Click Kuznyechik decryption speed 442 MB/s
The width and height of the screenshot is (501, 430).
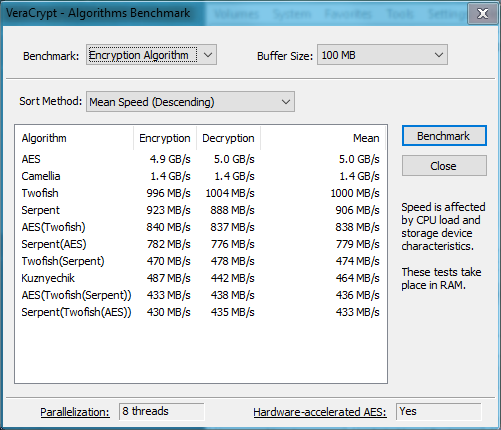[x=232, y=278]
